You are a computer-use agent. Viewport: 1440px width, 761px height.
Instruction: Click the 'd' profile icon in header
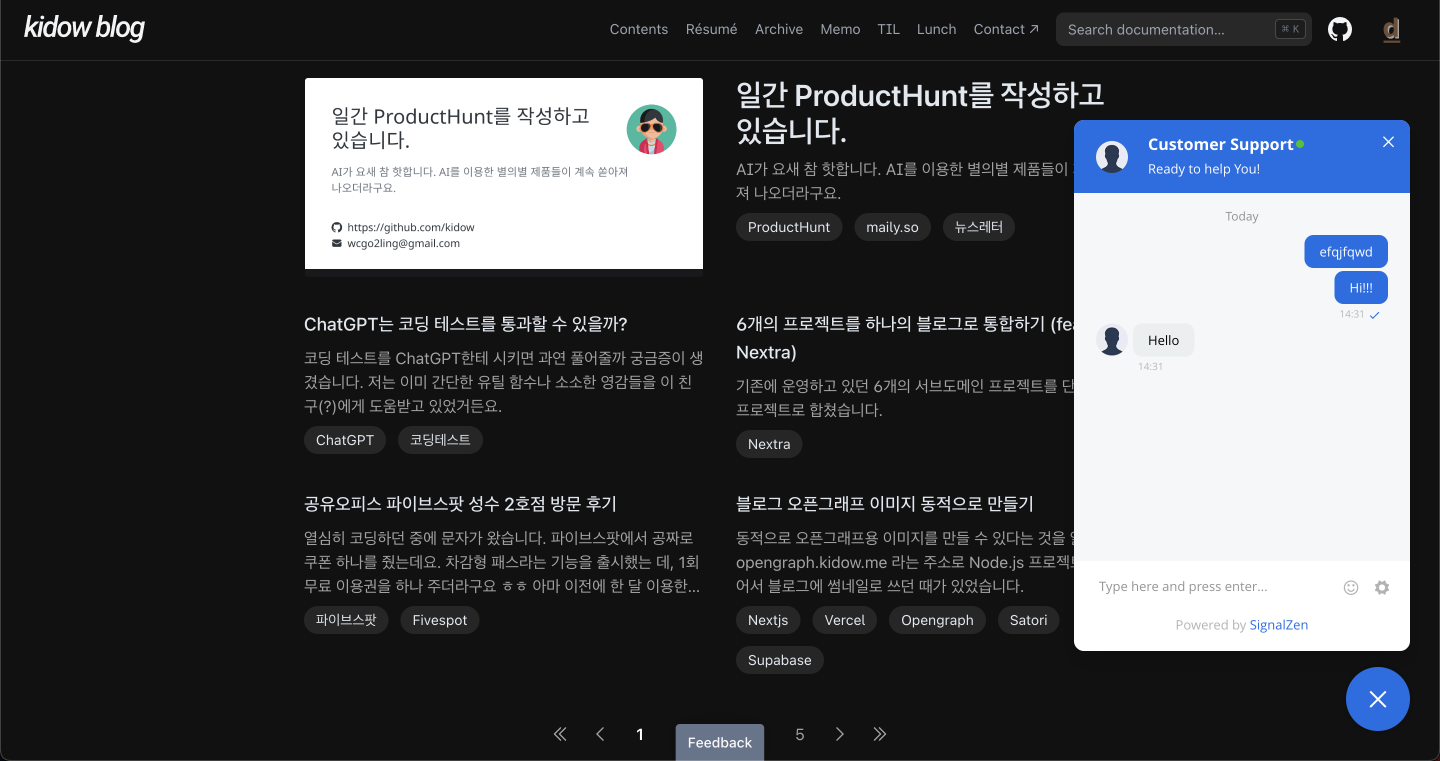1391,29
